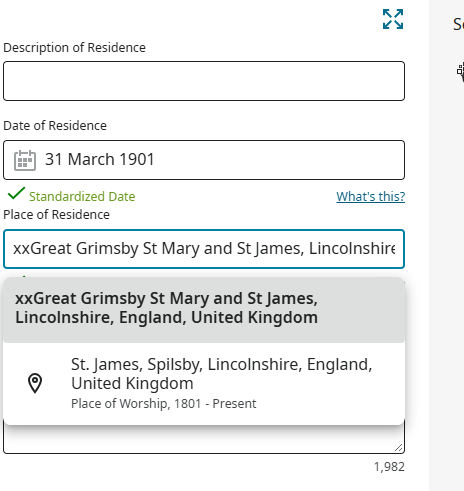464x491 pixels.
Task: Click the 1,982 remaining characters counter
Action: coord(389,467)
